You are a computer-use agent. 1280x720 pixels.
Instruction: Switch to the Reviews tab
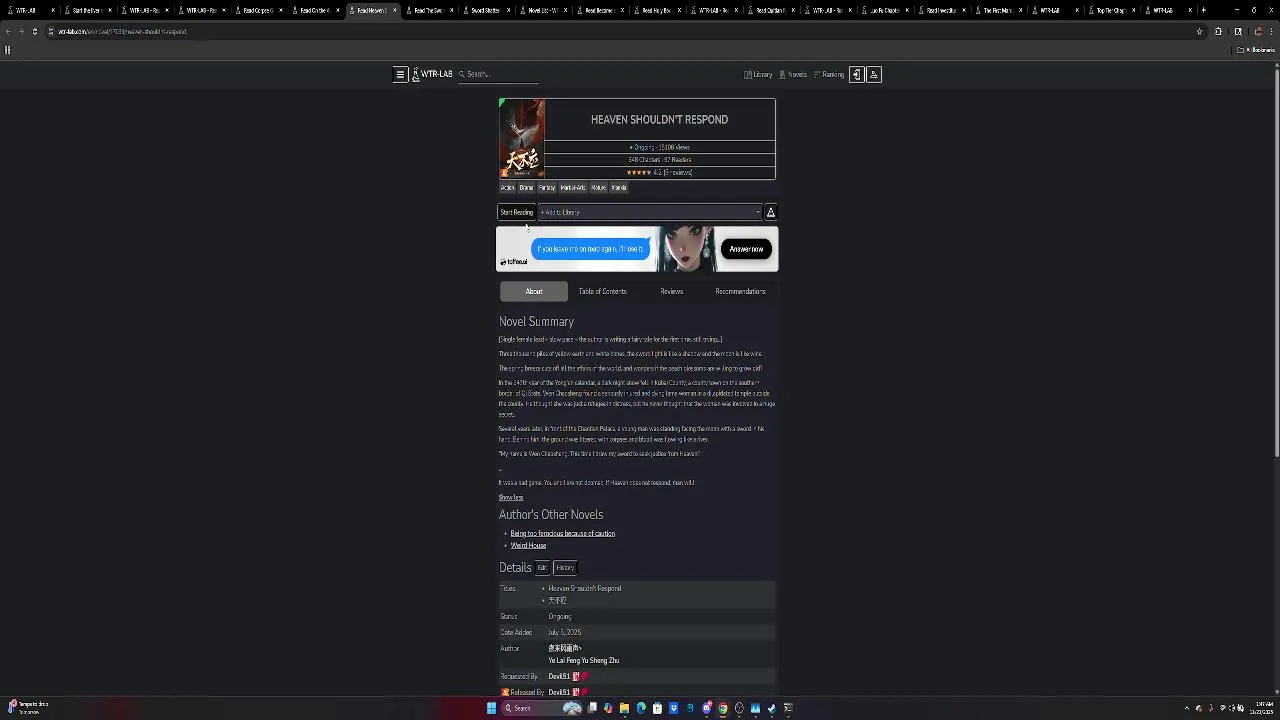click(x=672, y=291)
